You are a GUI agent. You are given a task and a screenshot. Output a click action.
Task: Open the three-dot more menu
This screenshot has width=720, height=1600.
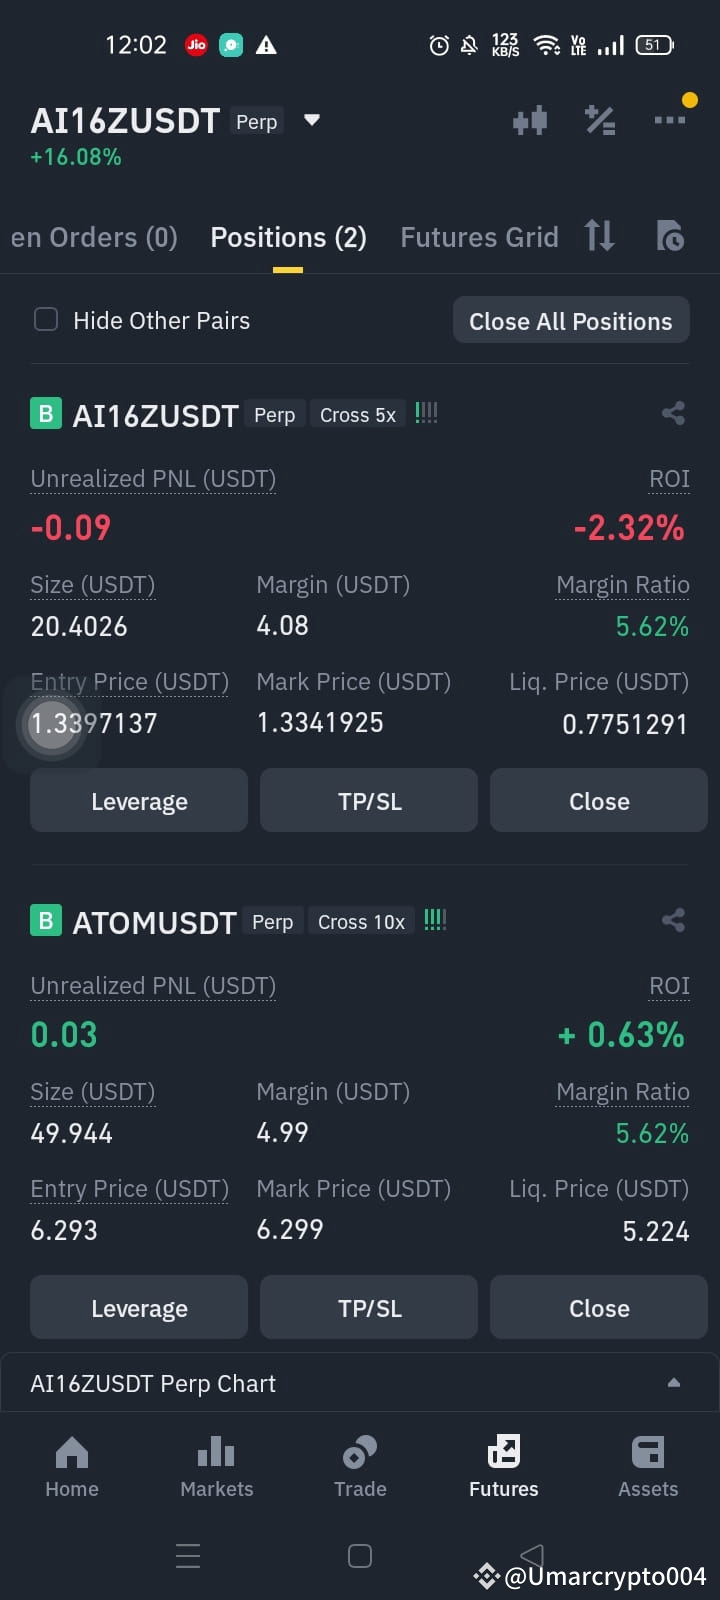click(x=670, y=120)
